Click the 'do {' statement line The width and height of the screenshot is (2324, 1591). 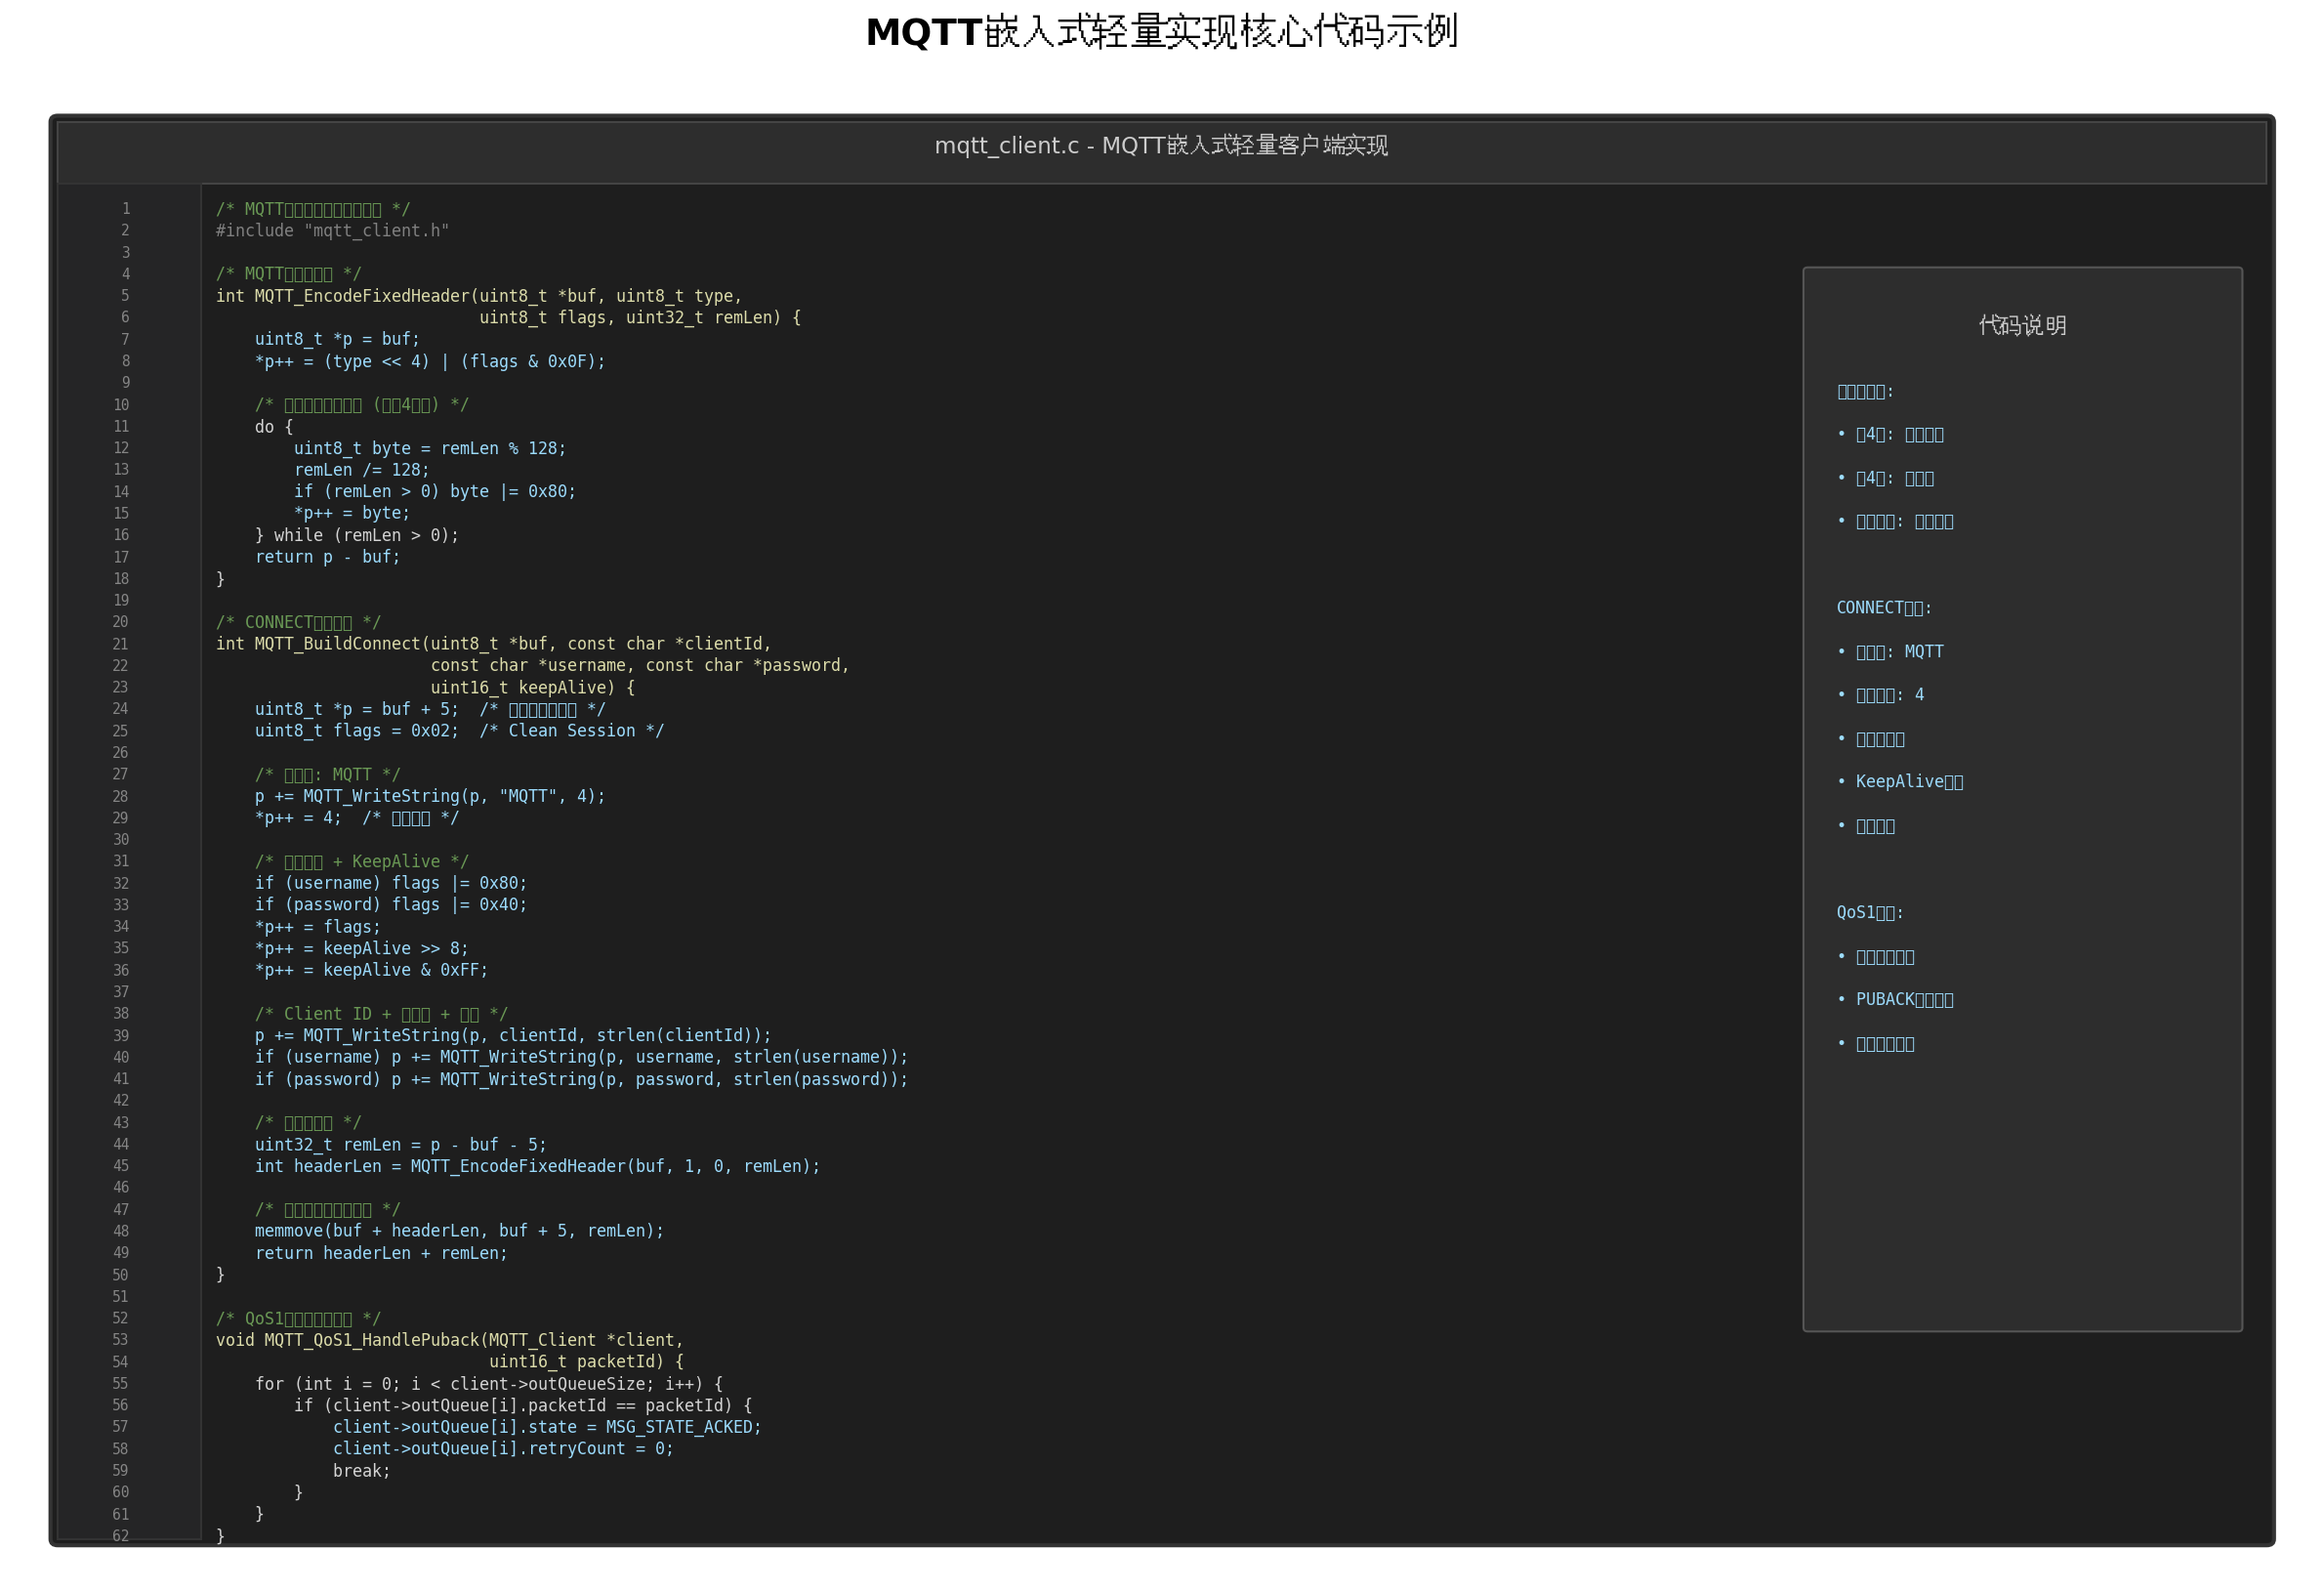(x=274, y=426)
